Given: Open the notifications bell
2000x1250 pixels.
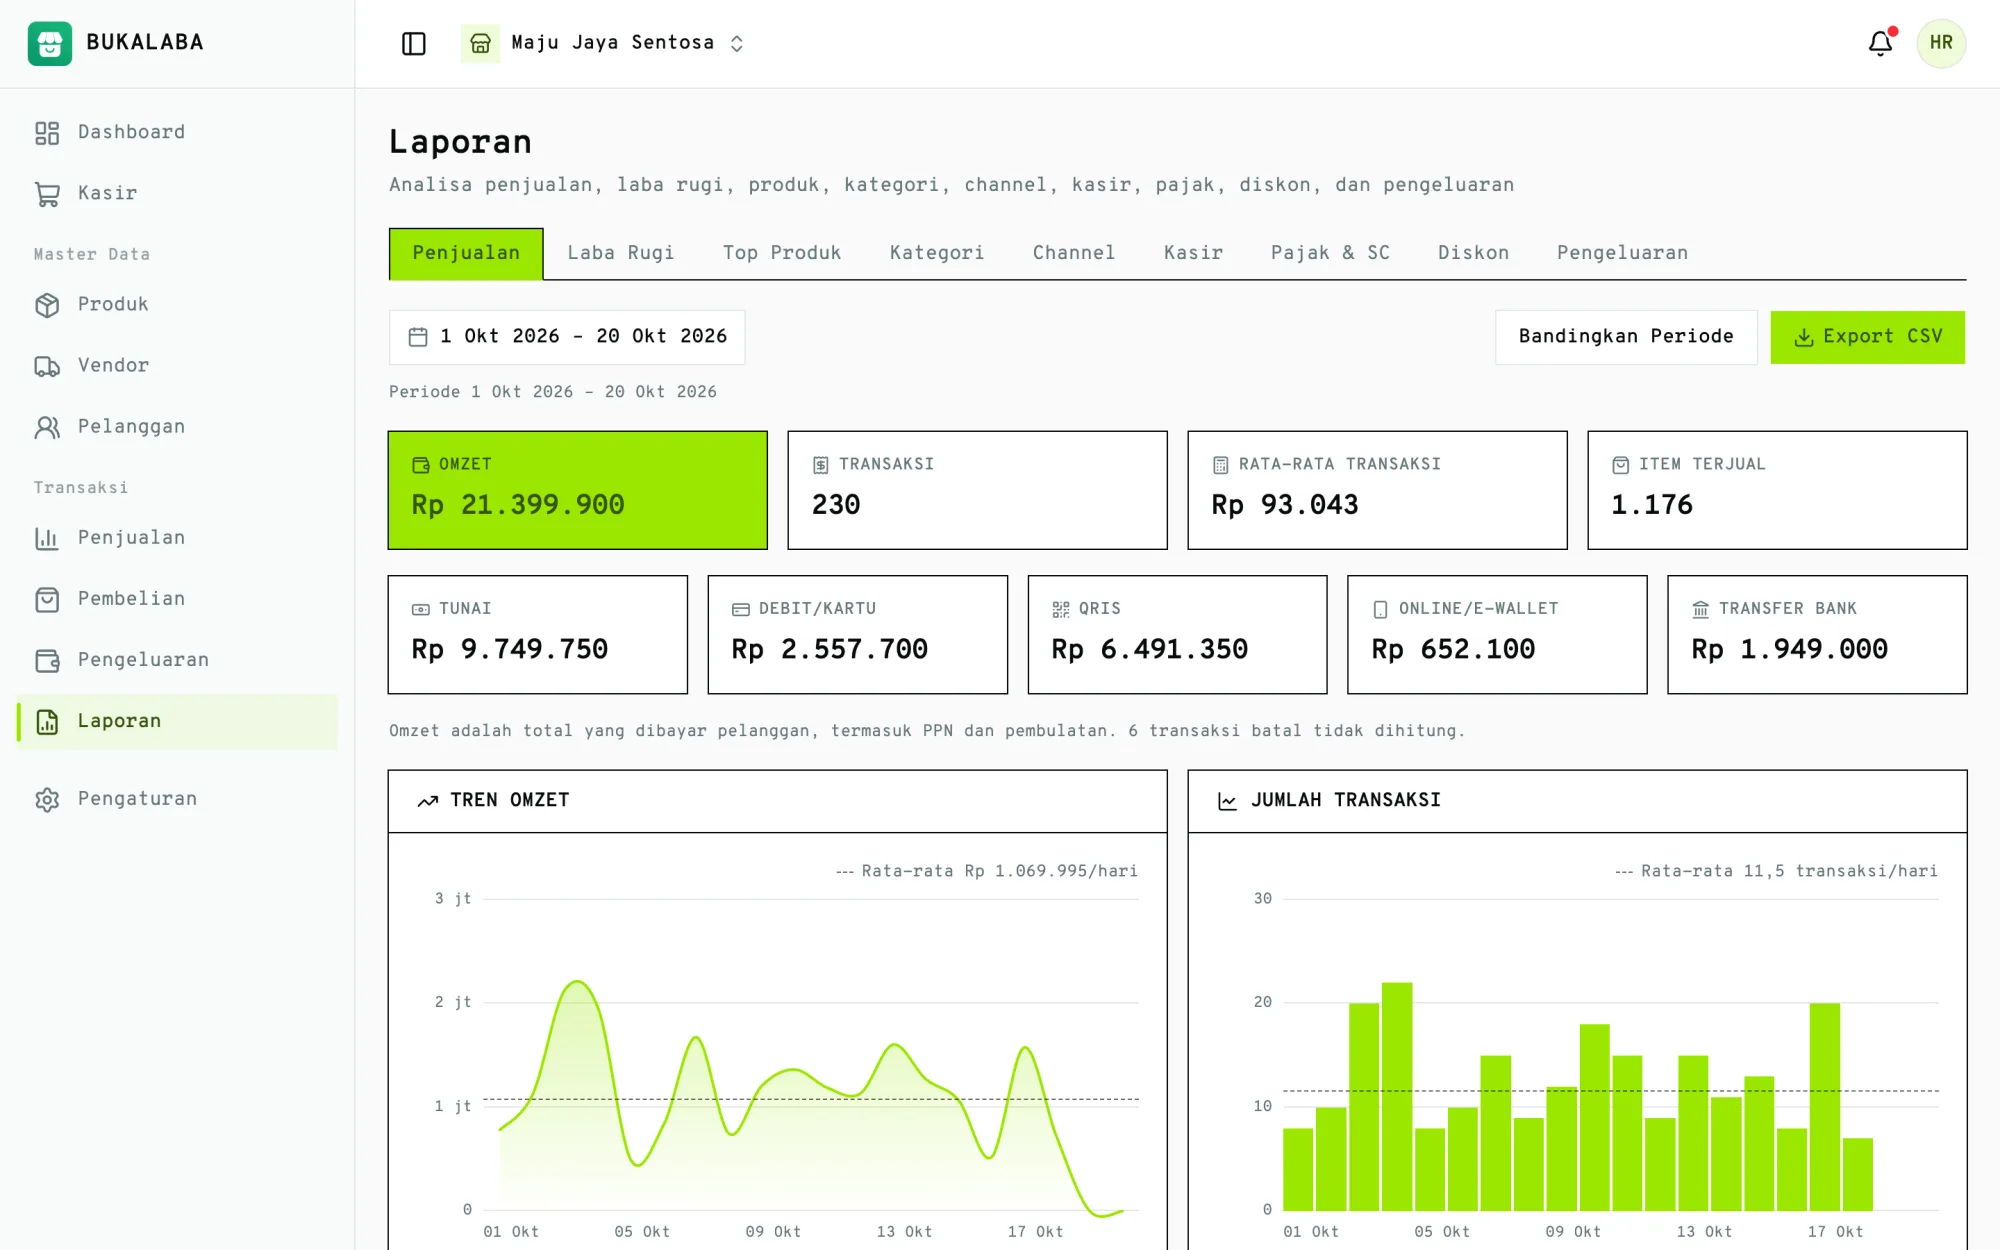Looking at the screenshot, I should coord(1880,43).
